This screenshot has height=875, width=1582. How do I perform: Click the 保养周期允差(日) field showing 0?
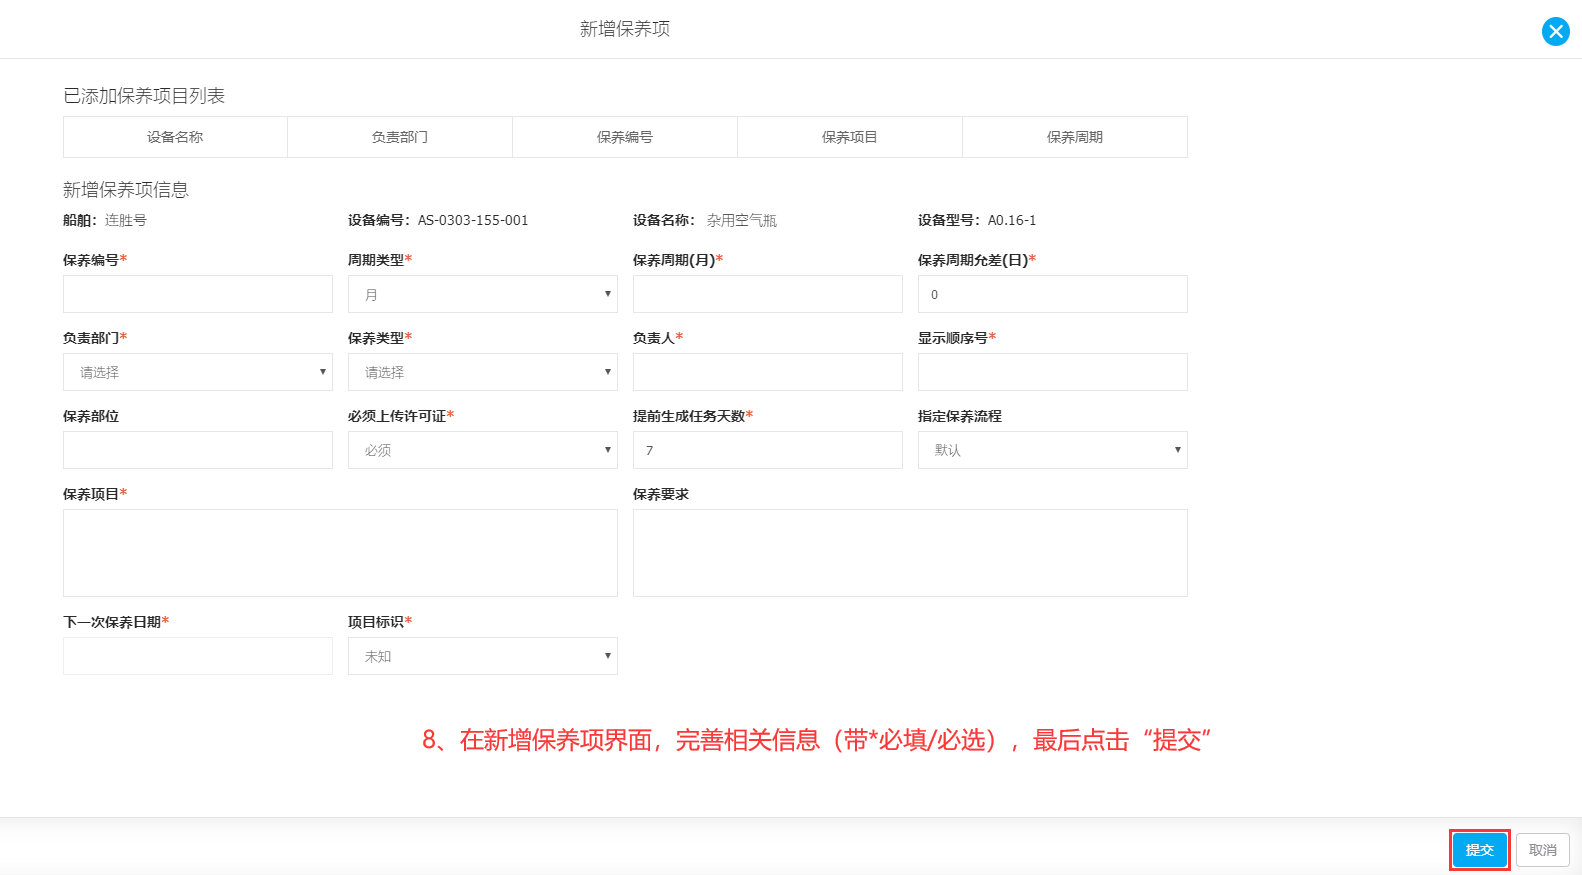coord(1053,294)
